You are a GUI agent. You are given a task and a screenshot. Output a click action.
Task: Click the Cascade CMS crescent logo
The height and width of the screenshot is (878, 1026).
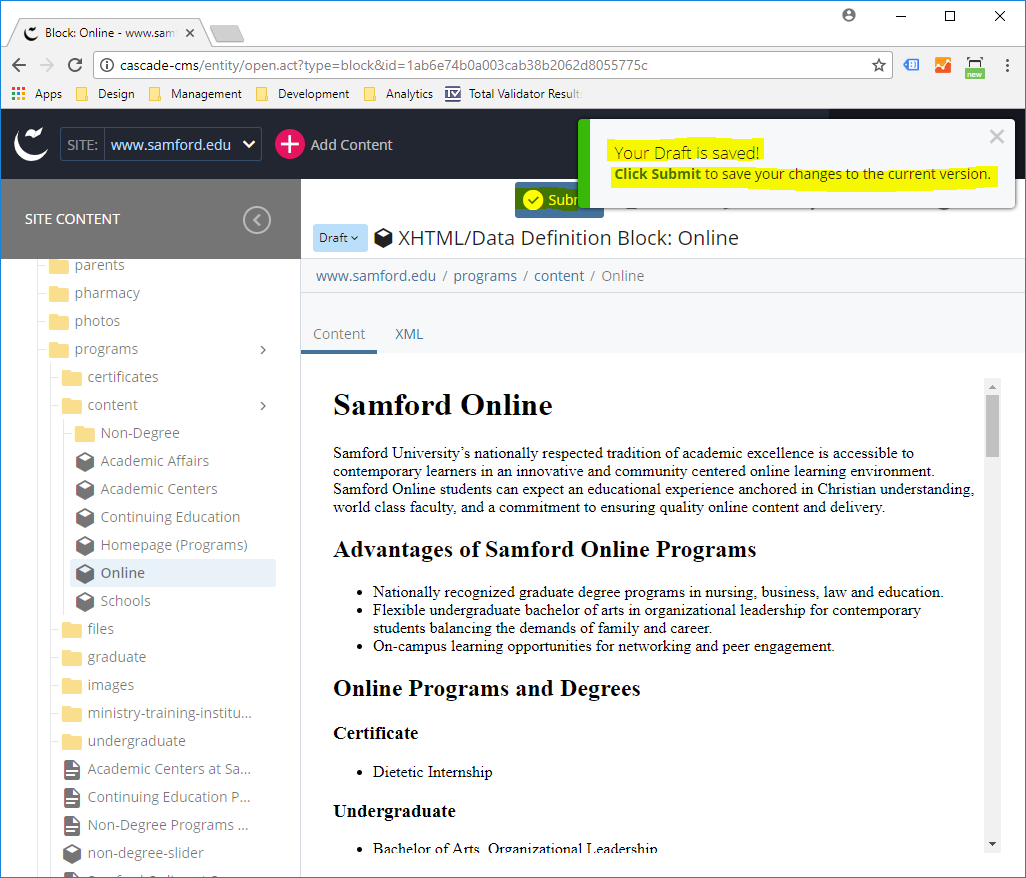(x=31, y=144)
